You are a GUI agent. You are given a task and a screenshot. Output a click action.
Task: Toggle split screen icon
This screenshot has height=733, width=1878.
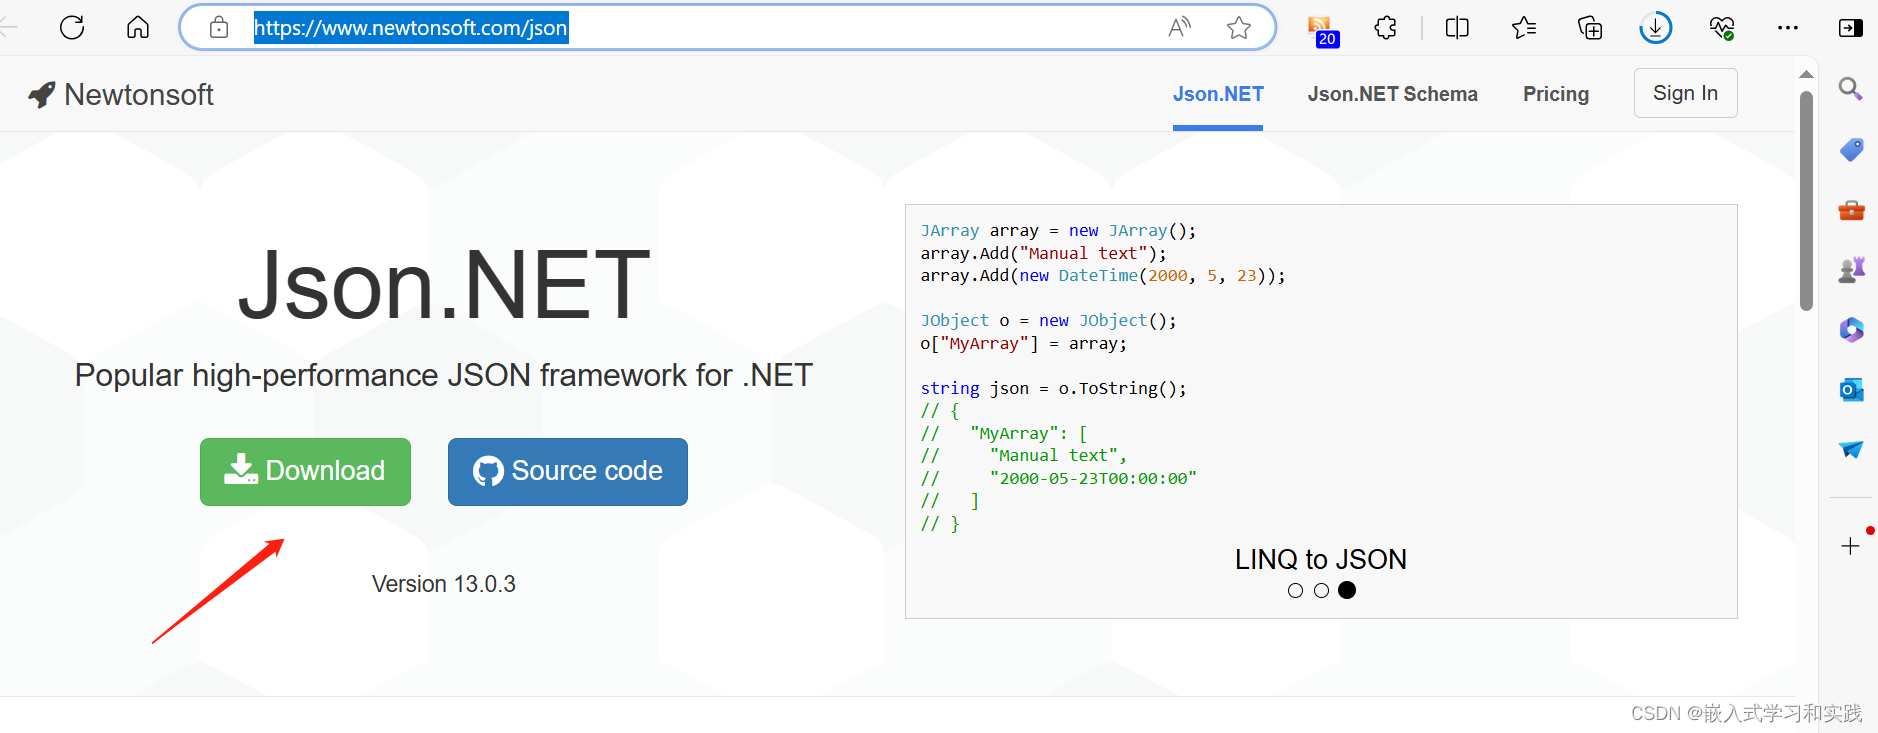point(1457,27)
